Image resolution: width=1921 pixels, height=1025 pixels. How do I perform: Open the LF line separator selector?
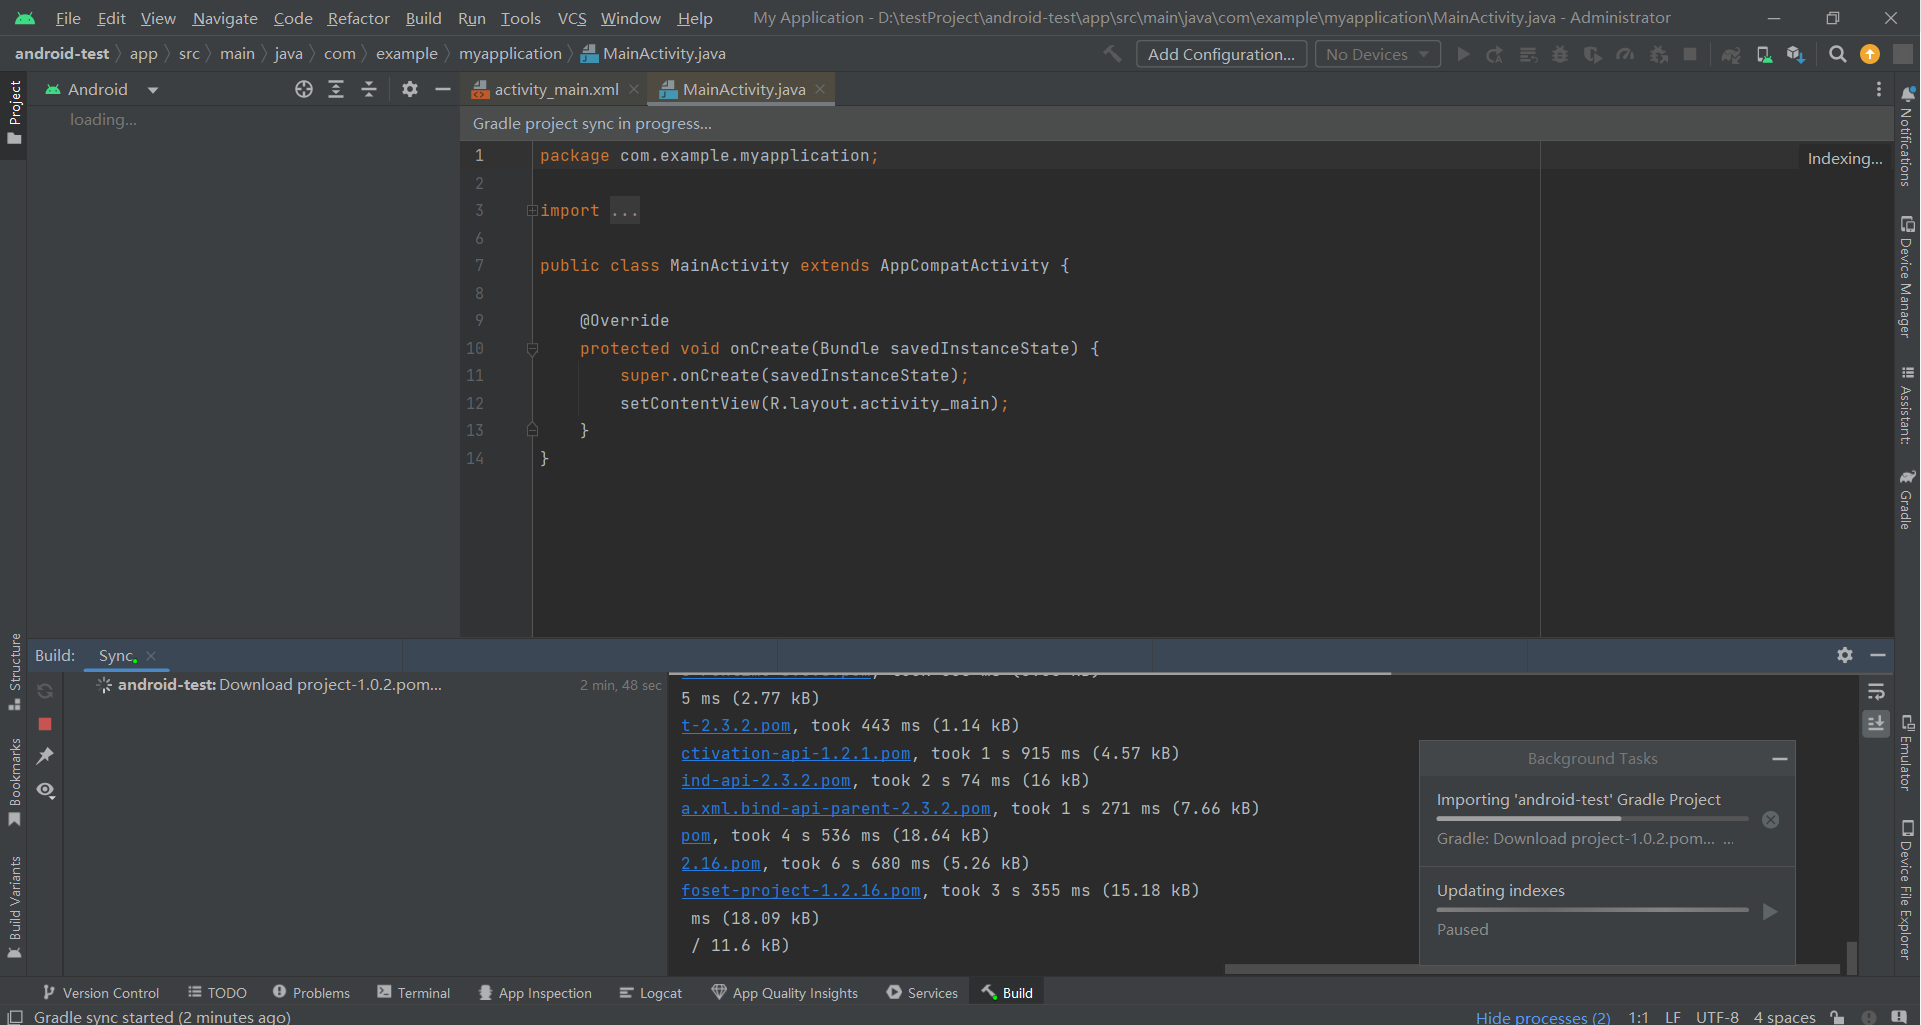click(x=1672, y=1017)
